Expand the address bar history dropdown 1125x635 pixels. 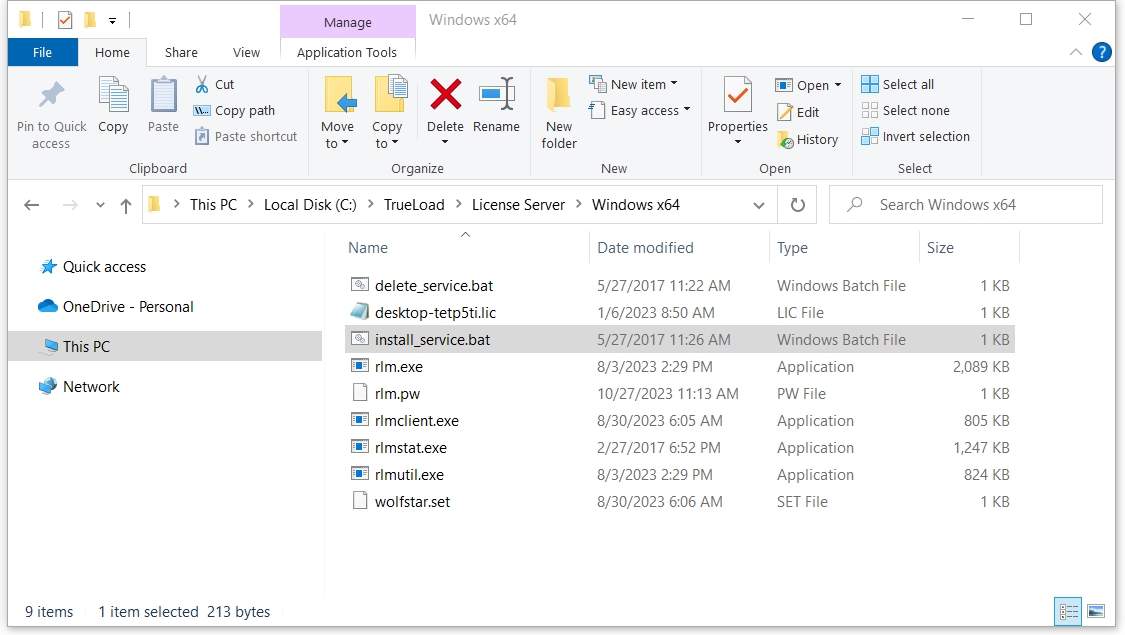point(758,205)
